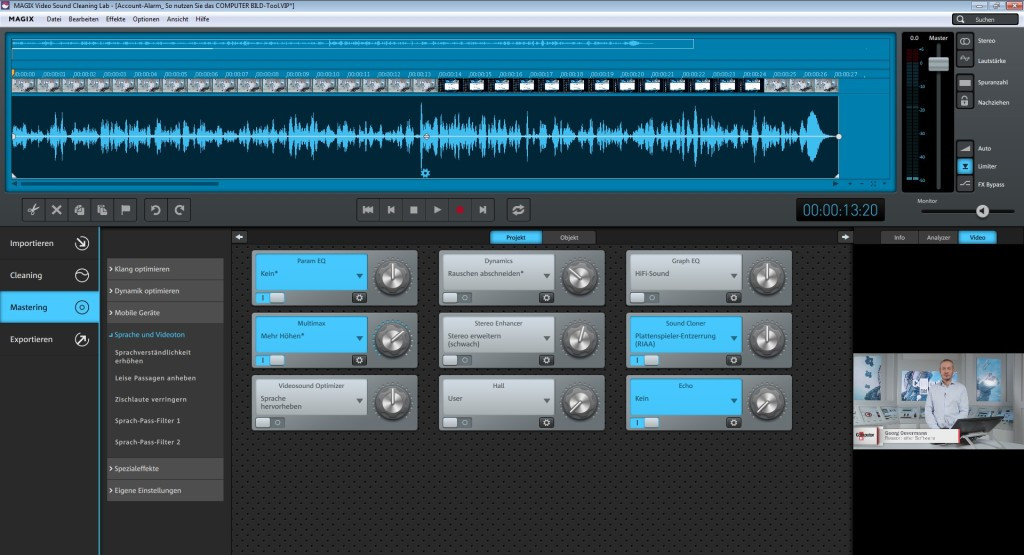Skip to previous marker

click(391, 210)
